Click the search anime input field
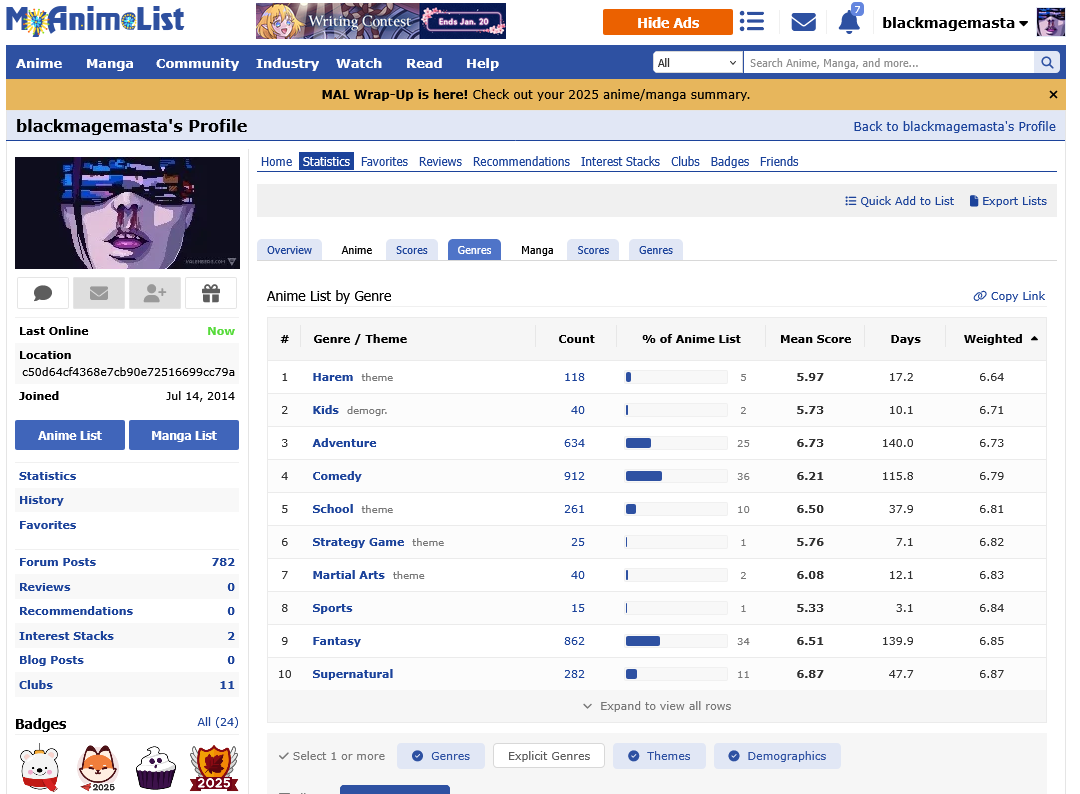The image size is (1080, 794). (888, 63)
